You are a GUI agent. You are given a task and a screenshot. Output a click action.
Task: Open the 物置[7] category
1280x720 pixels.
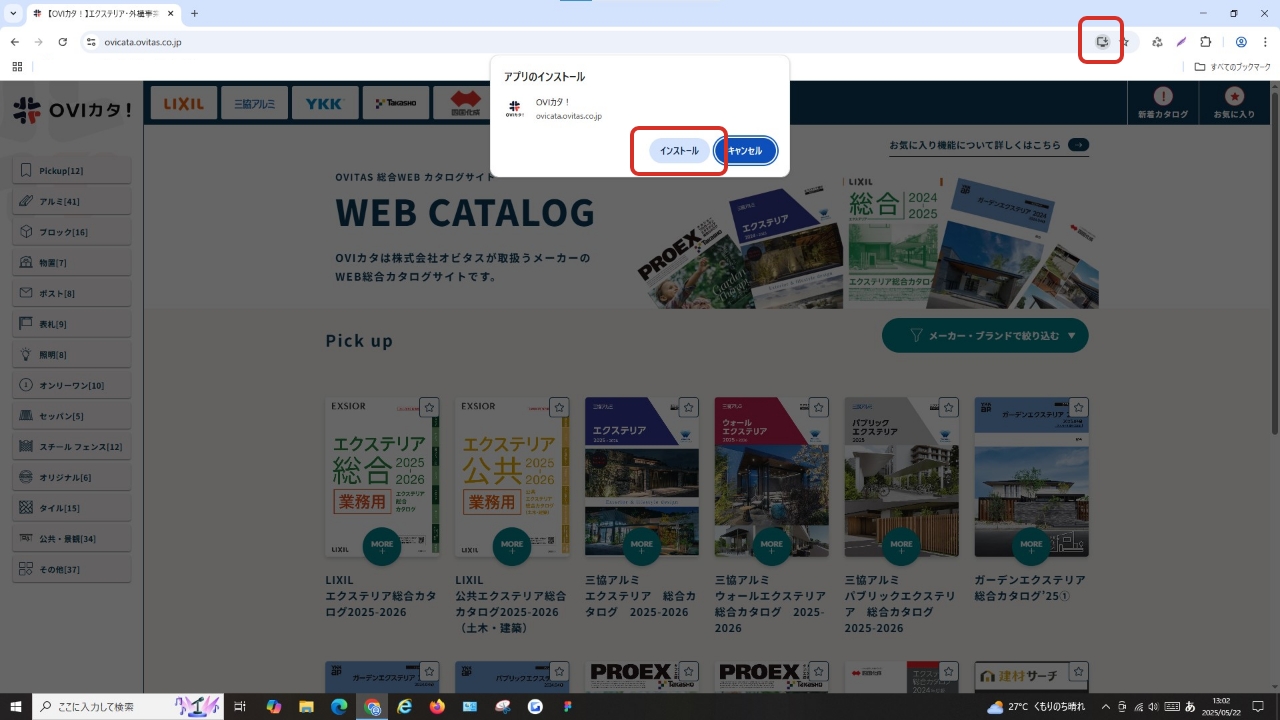pyautogui.click(x=72, y=262)
